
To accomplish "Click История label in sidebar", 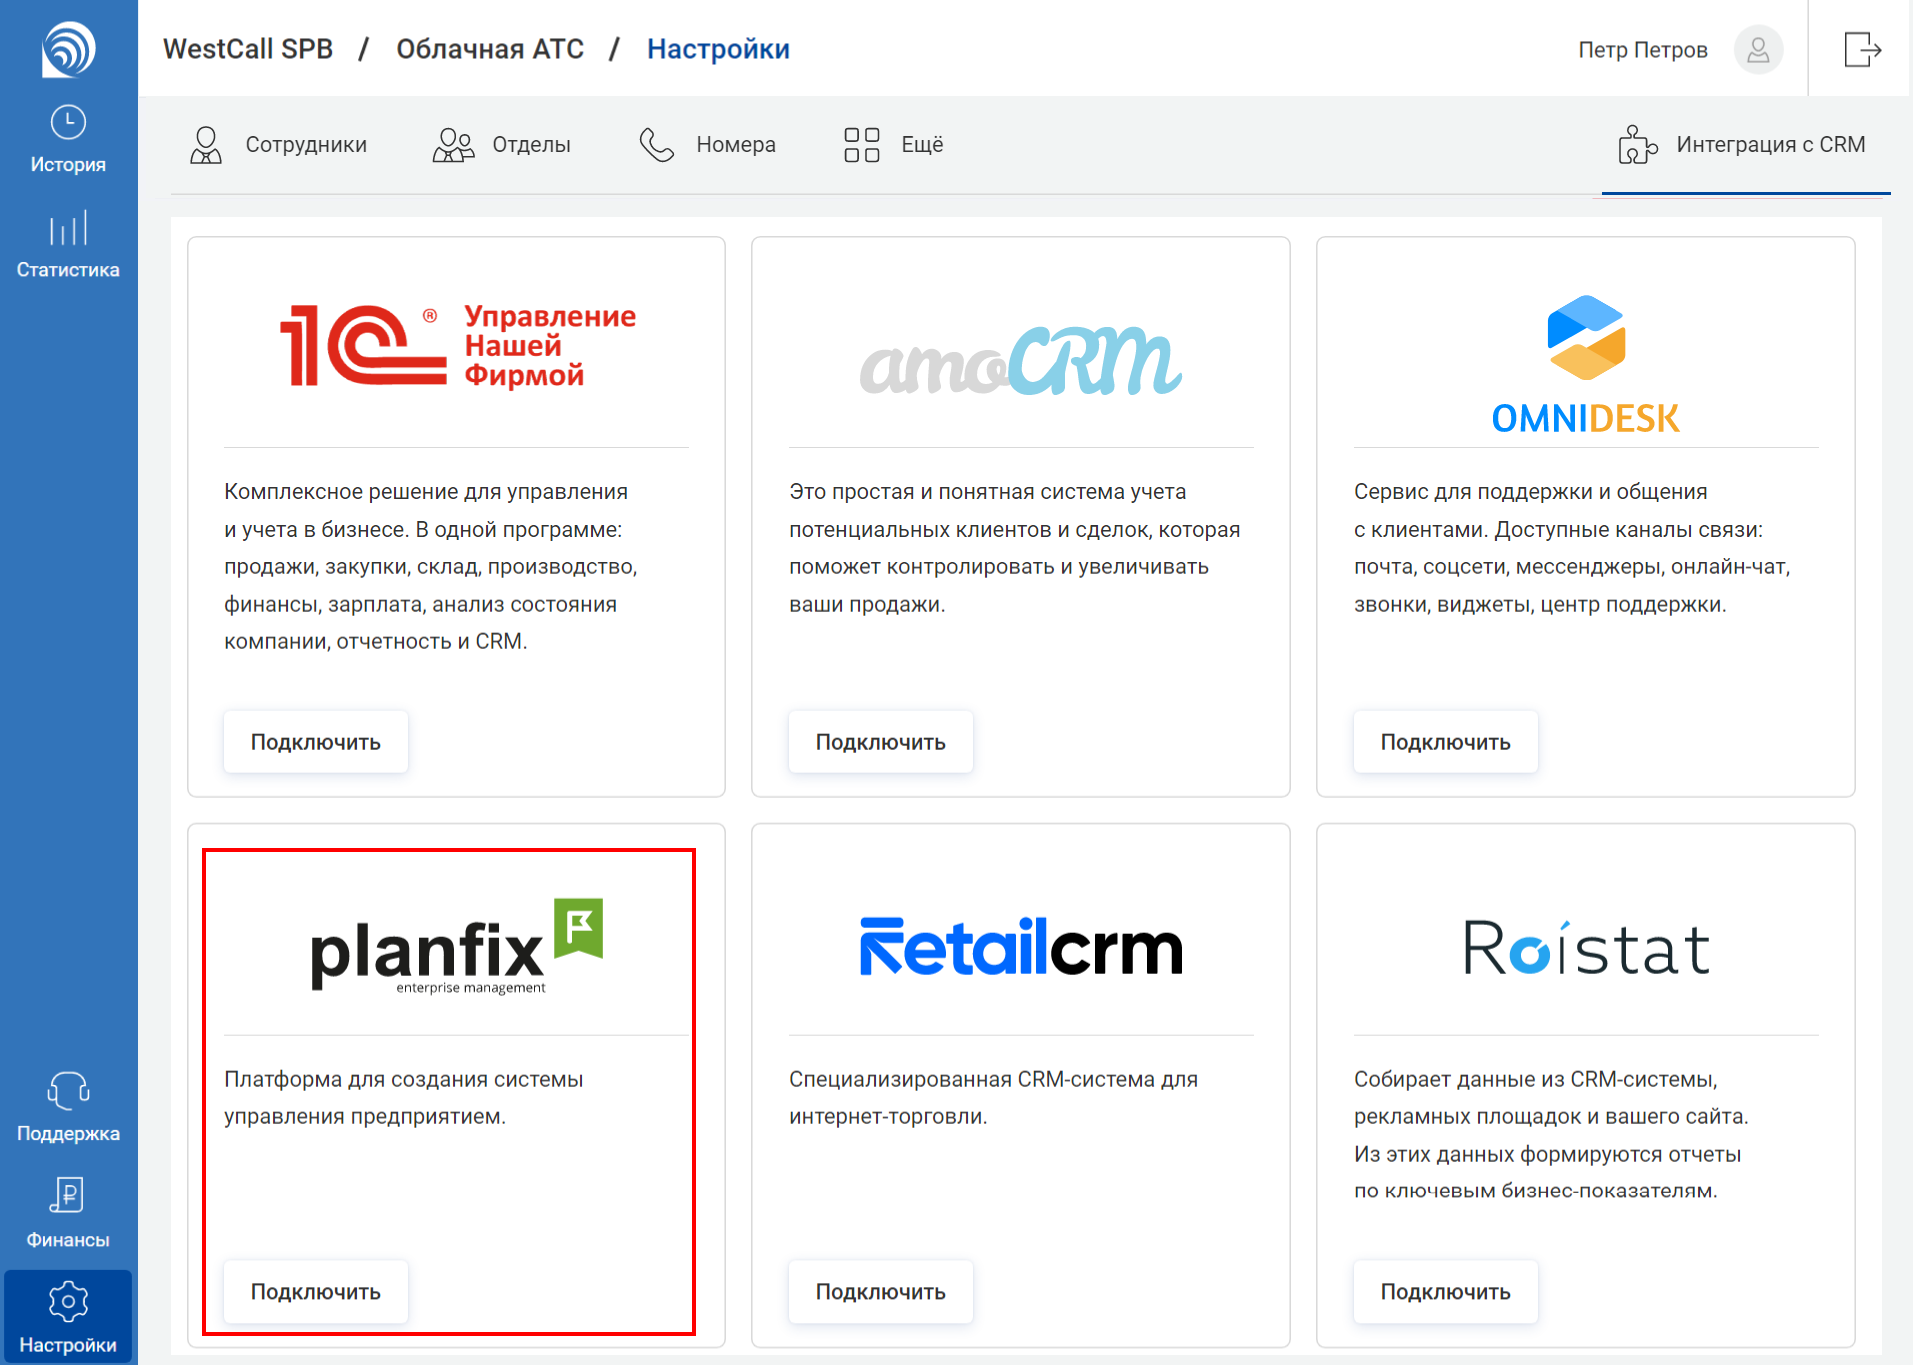I will point(68,165).
